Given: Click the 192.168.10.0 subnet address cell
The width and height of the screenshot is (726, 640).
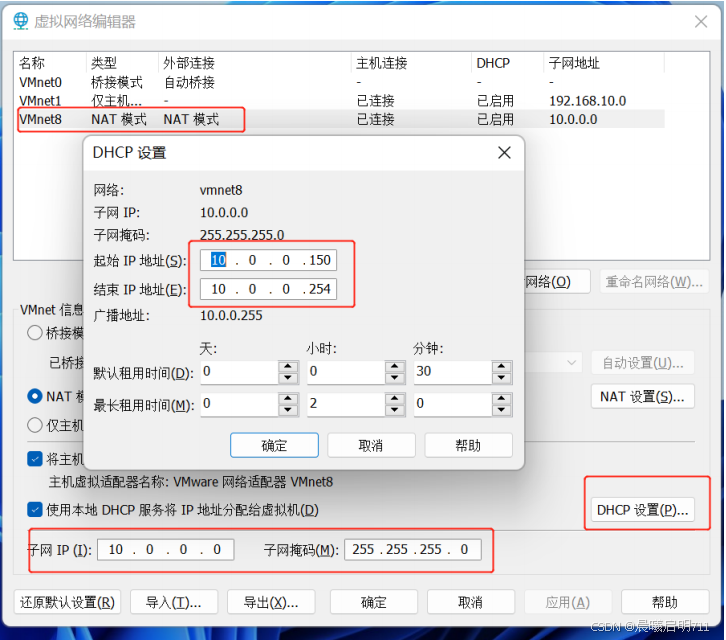Looking at the screenshot, I should click(x=588, y=100).
